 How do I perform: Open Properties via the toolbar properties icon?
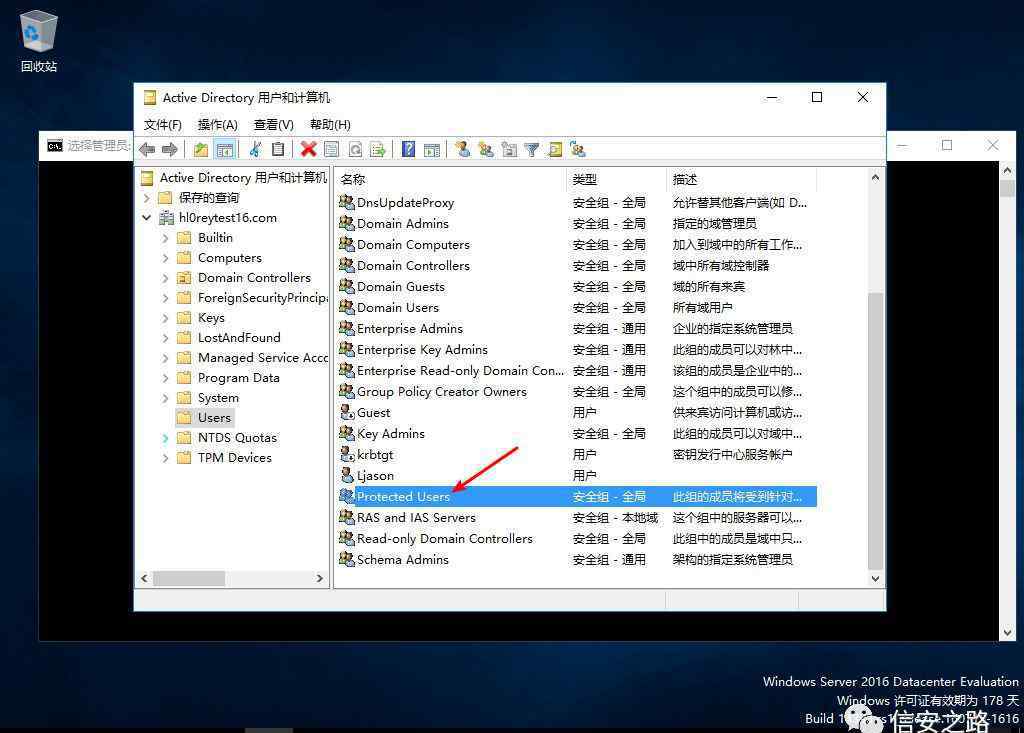332,150
